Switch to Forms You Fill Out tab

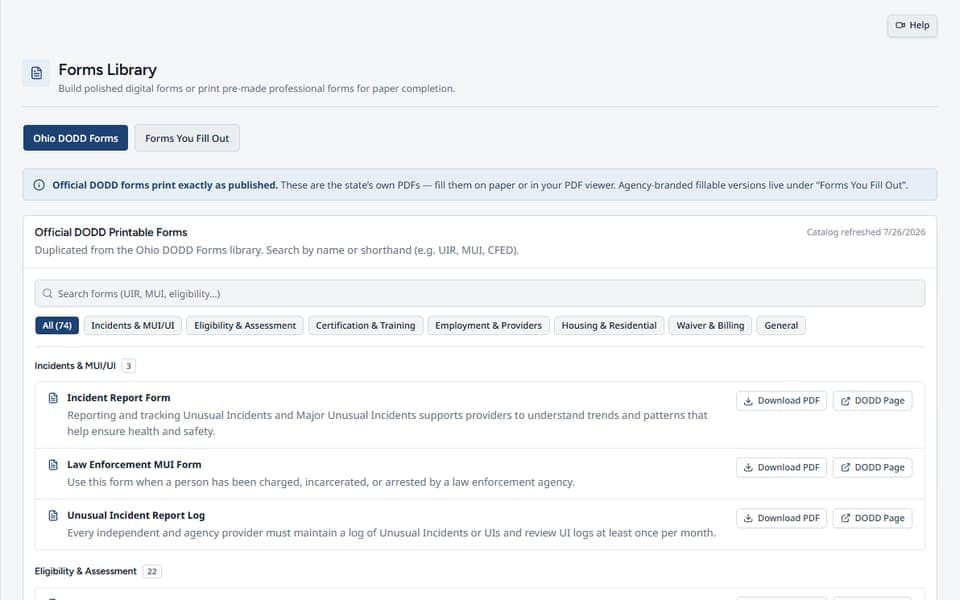pyautogui.click(x=187, y=138)
